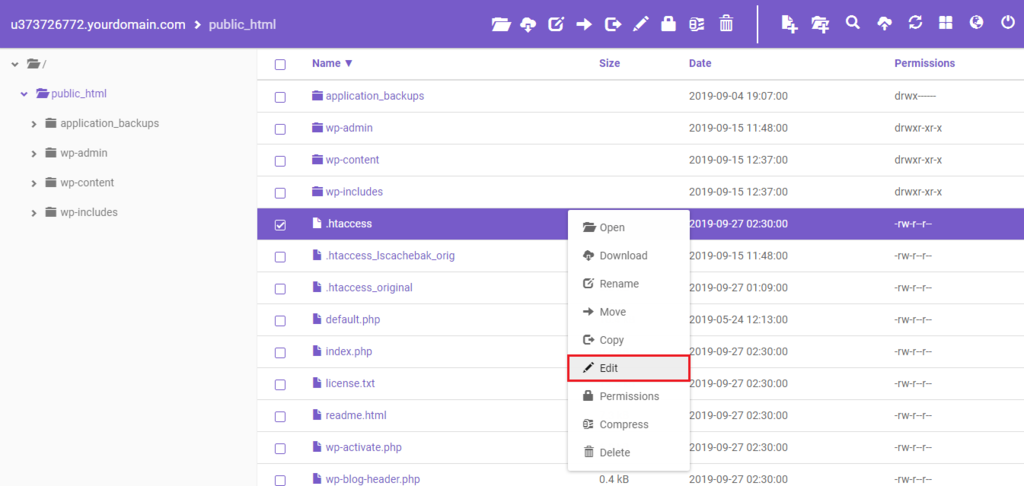Click the New Folder icon in the toolbar
Image resolution: width=1024 pixels, height=486 pixels.
point(820,23)
